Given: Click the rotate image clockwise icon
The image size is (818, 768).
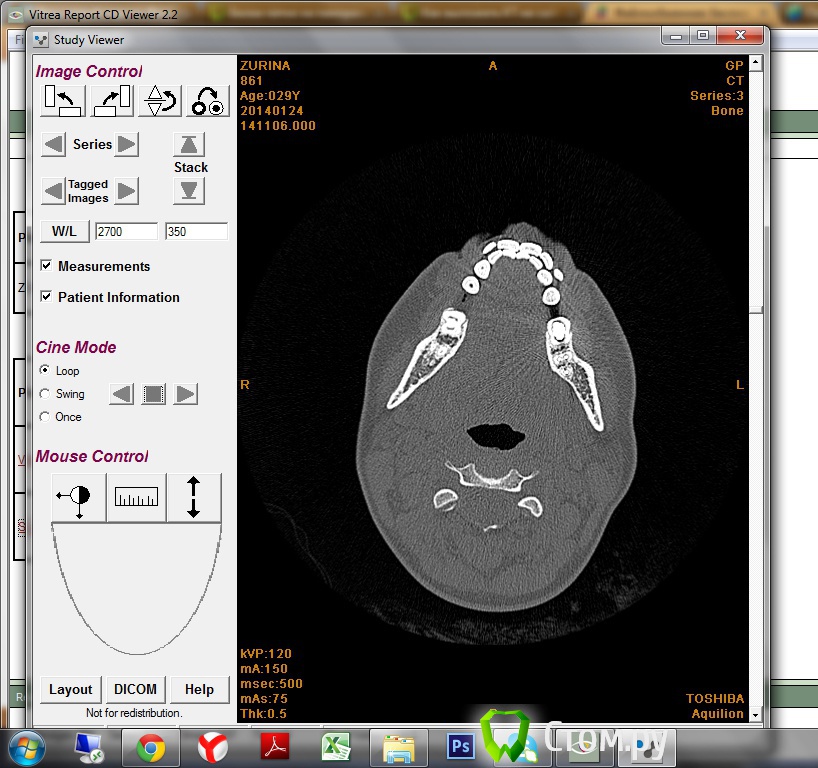Looking at the screenshot, I should tap(112, 100).
